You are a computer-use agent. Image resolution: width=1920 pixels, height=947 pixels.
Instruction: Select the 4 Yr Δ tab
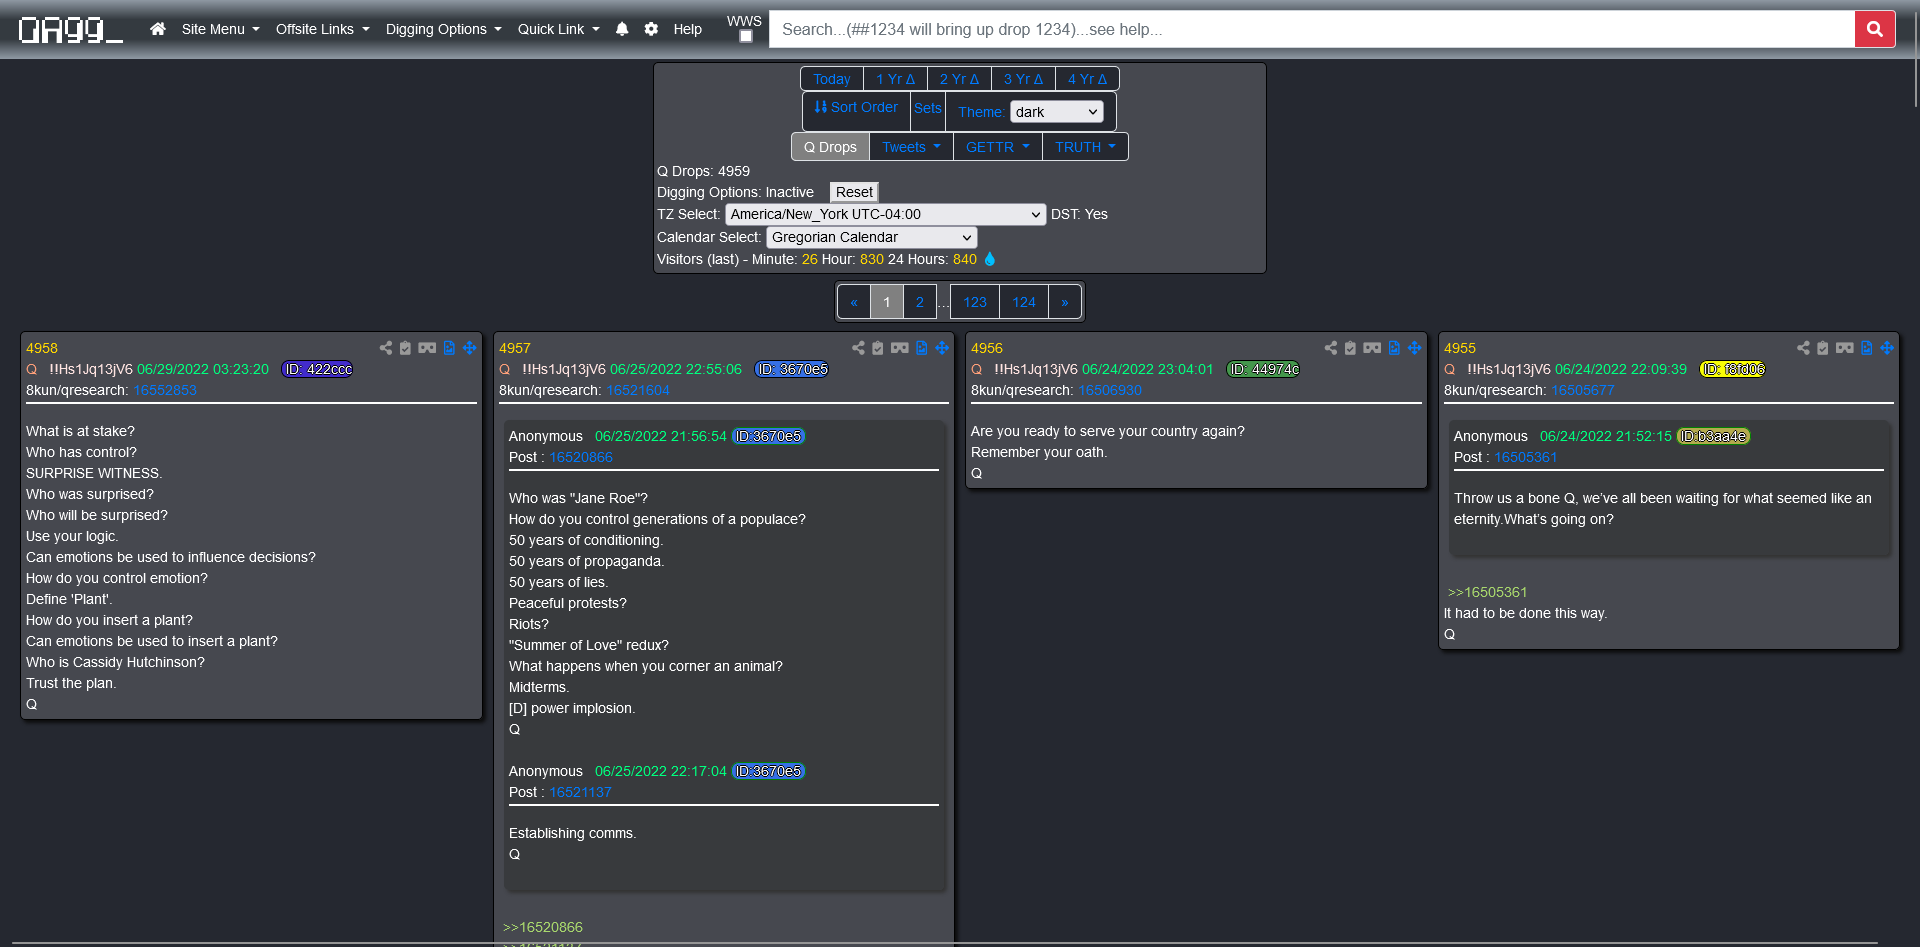coord(1087,79)
